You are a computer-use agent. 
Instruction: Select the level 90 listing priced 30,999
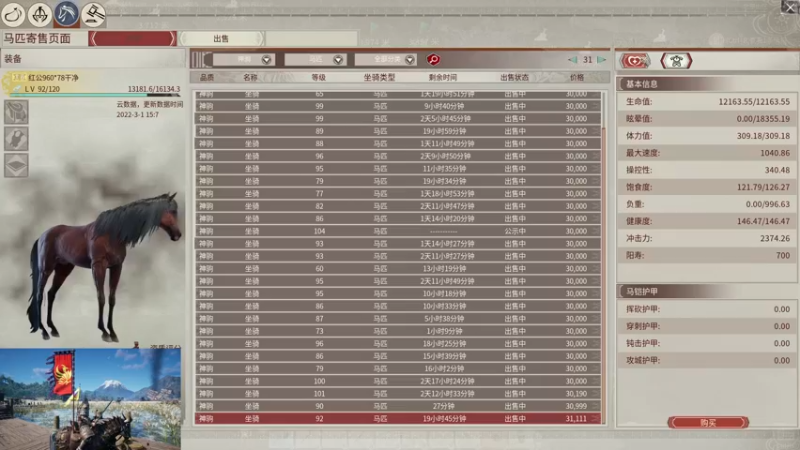[397, 406]
